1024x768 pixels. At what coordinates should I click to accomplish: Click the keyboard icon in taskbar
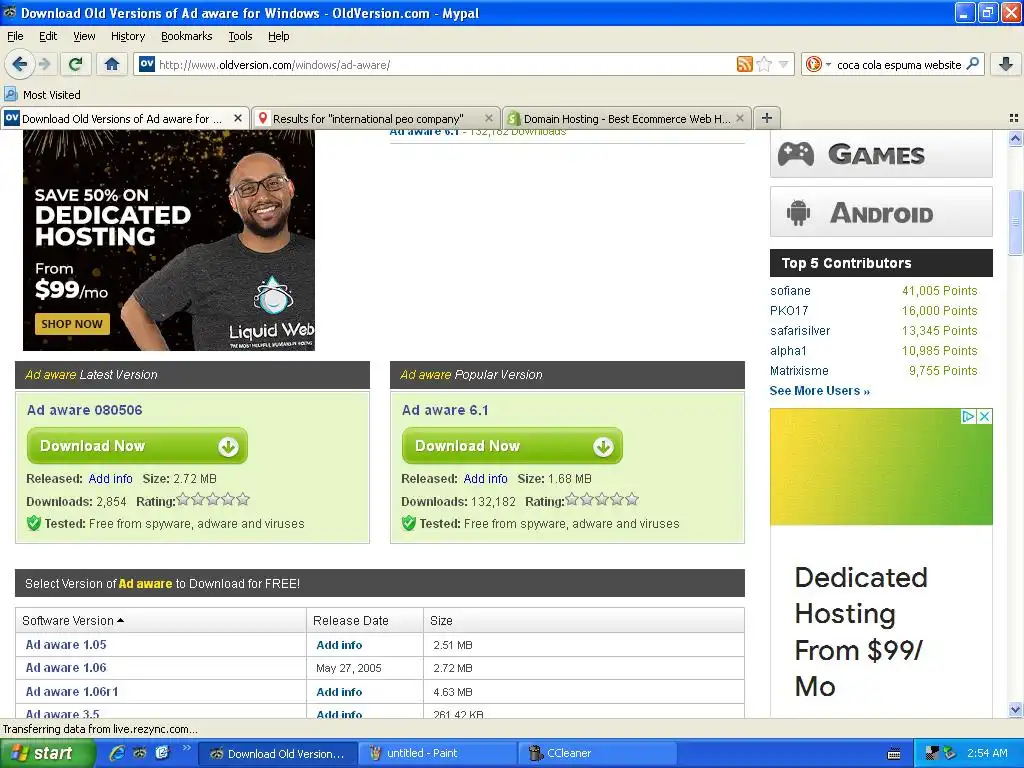coord(894,754)
